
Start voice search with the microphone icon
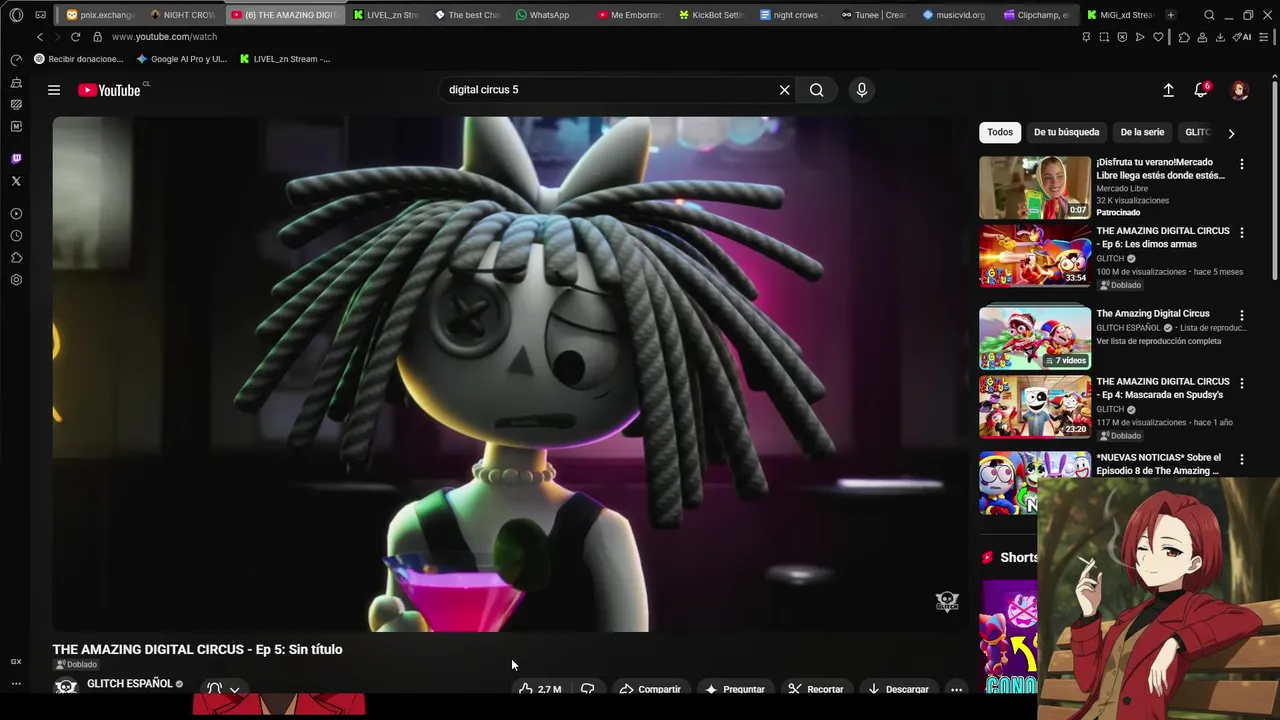tap(862, 90)
